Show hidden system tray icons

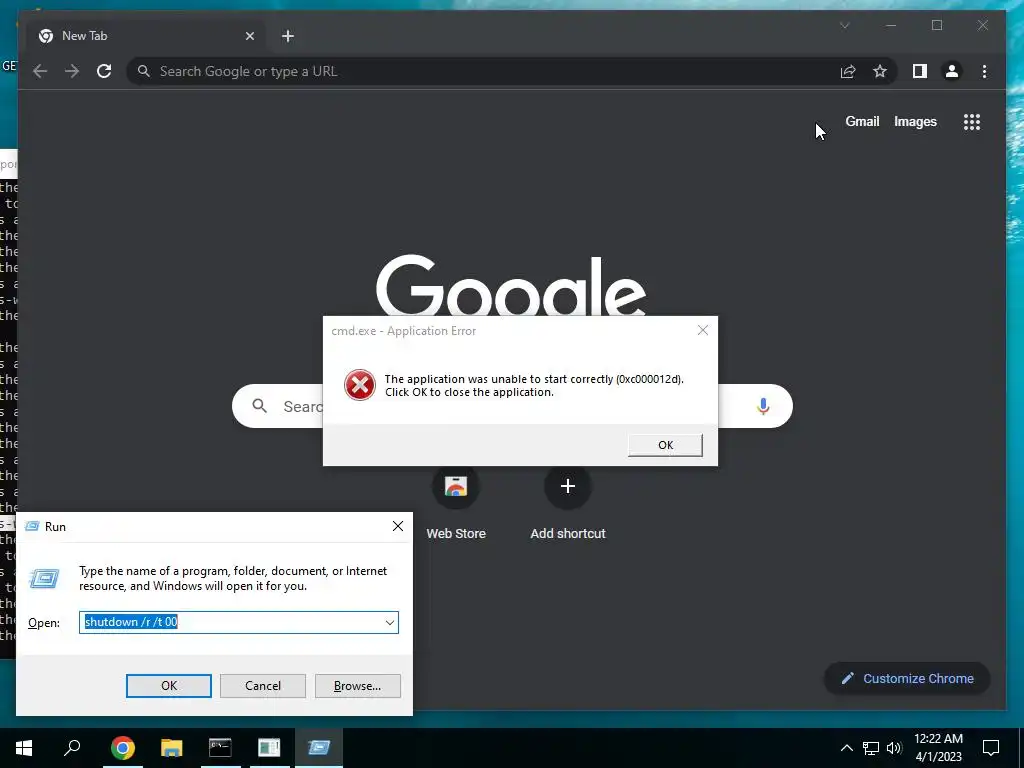[846, 748]
